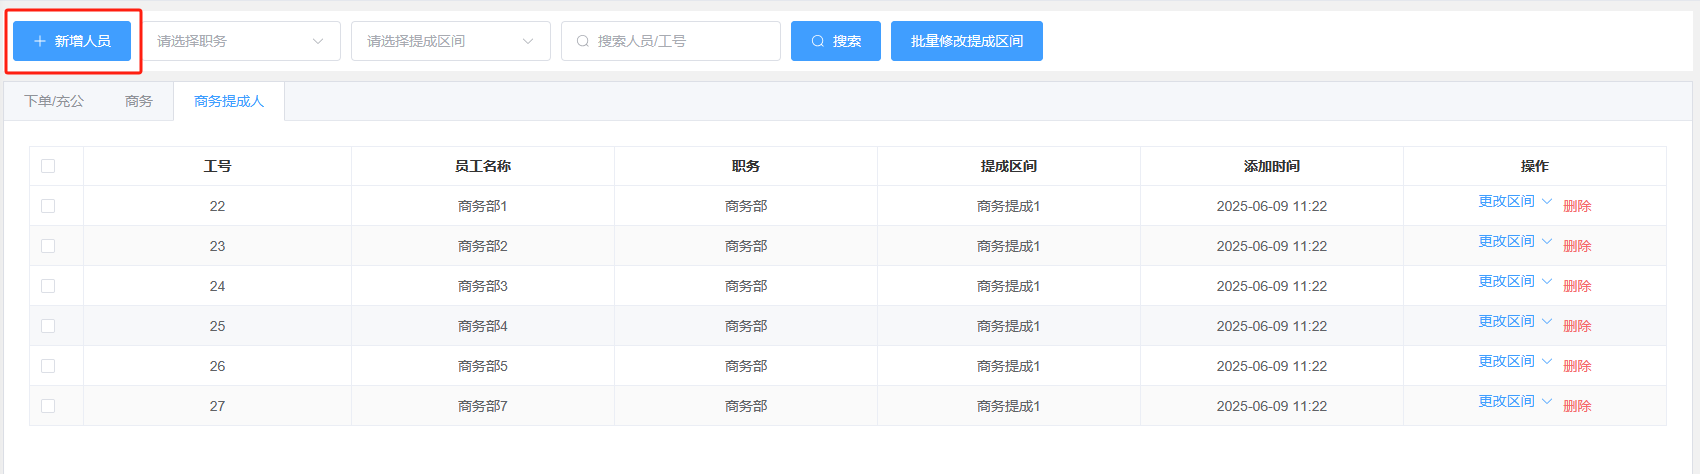Tick the checkbox for employee 27
1700x474 pixels.
pos(48,406)
